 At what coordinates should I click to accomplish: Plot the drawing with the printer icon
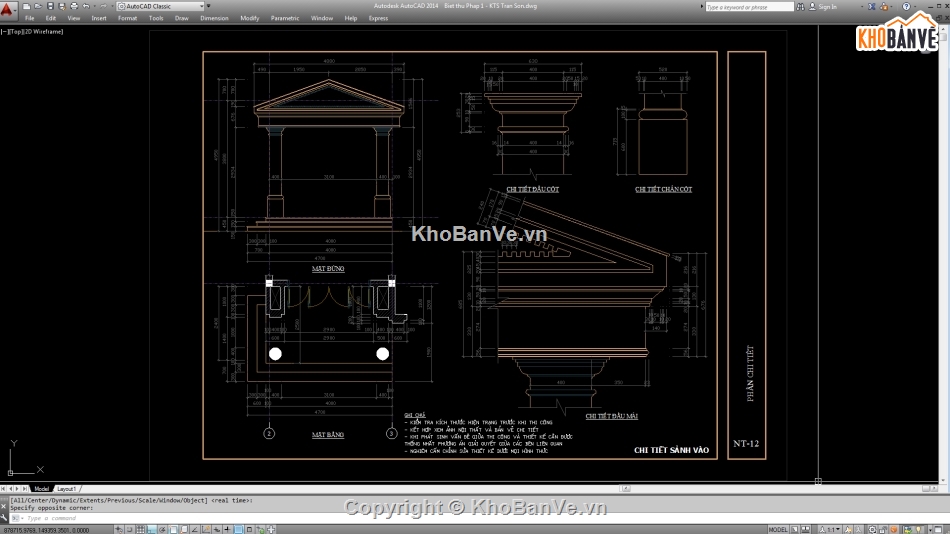point(74,6)
